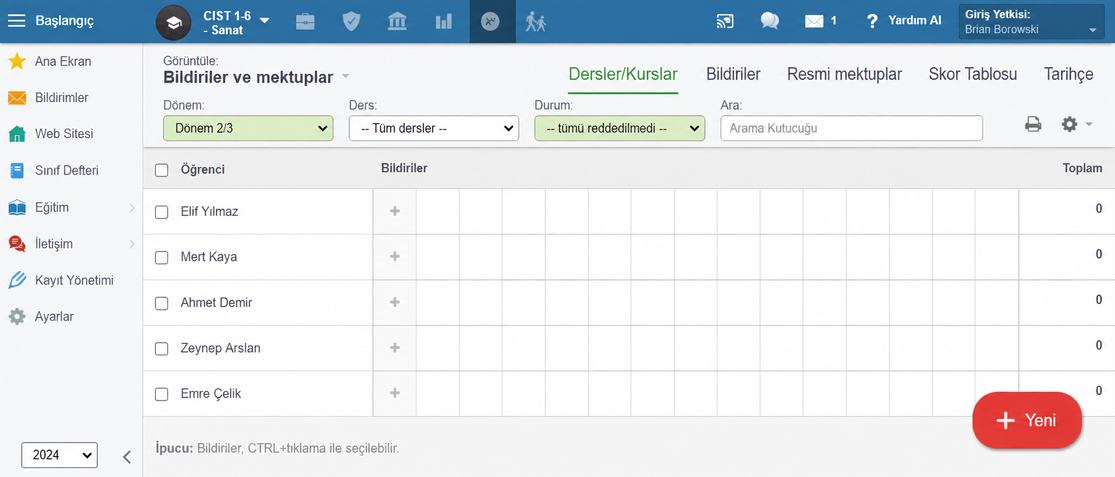Screen dimensions: 1115x477
Task: Open the bank building icon
Action: point(398,21)
